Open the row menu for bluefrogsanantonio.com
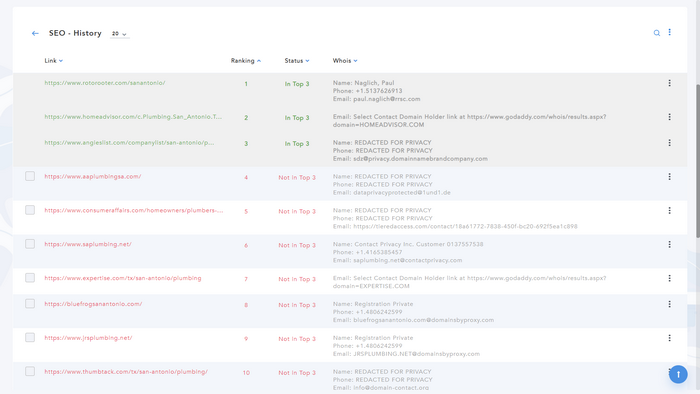The height and width of the screenshot is (394, 700). point(669,304)
